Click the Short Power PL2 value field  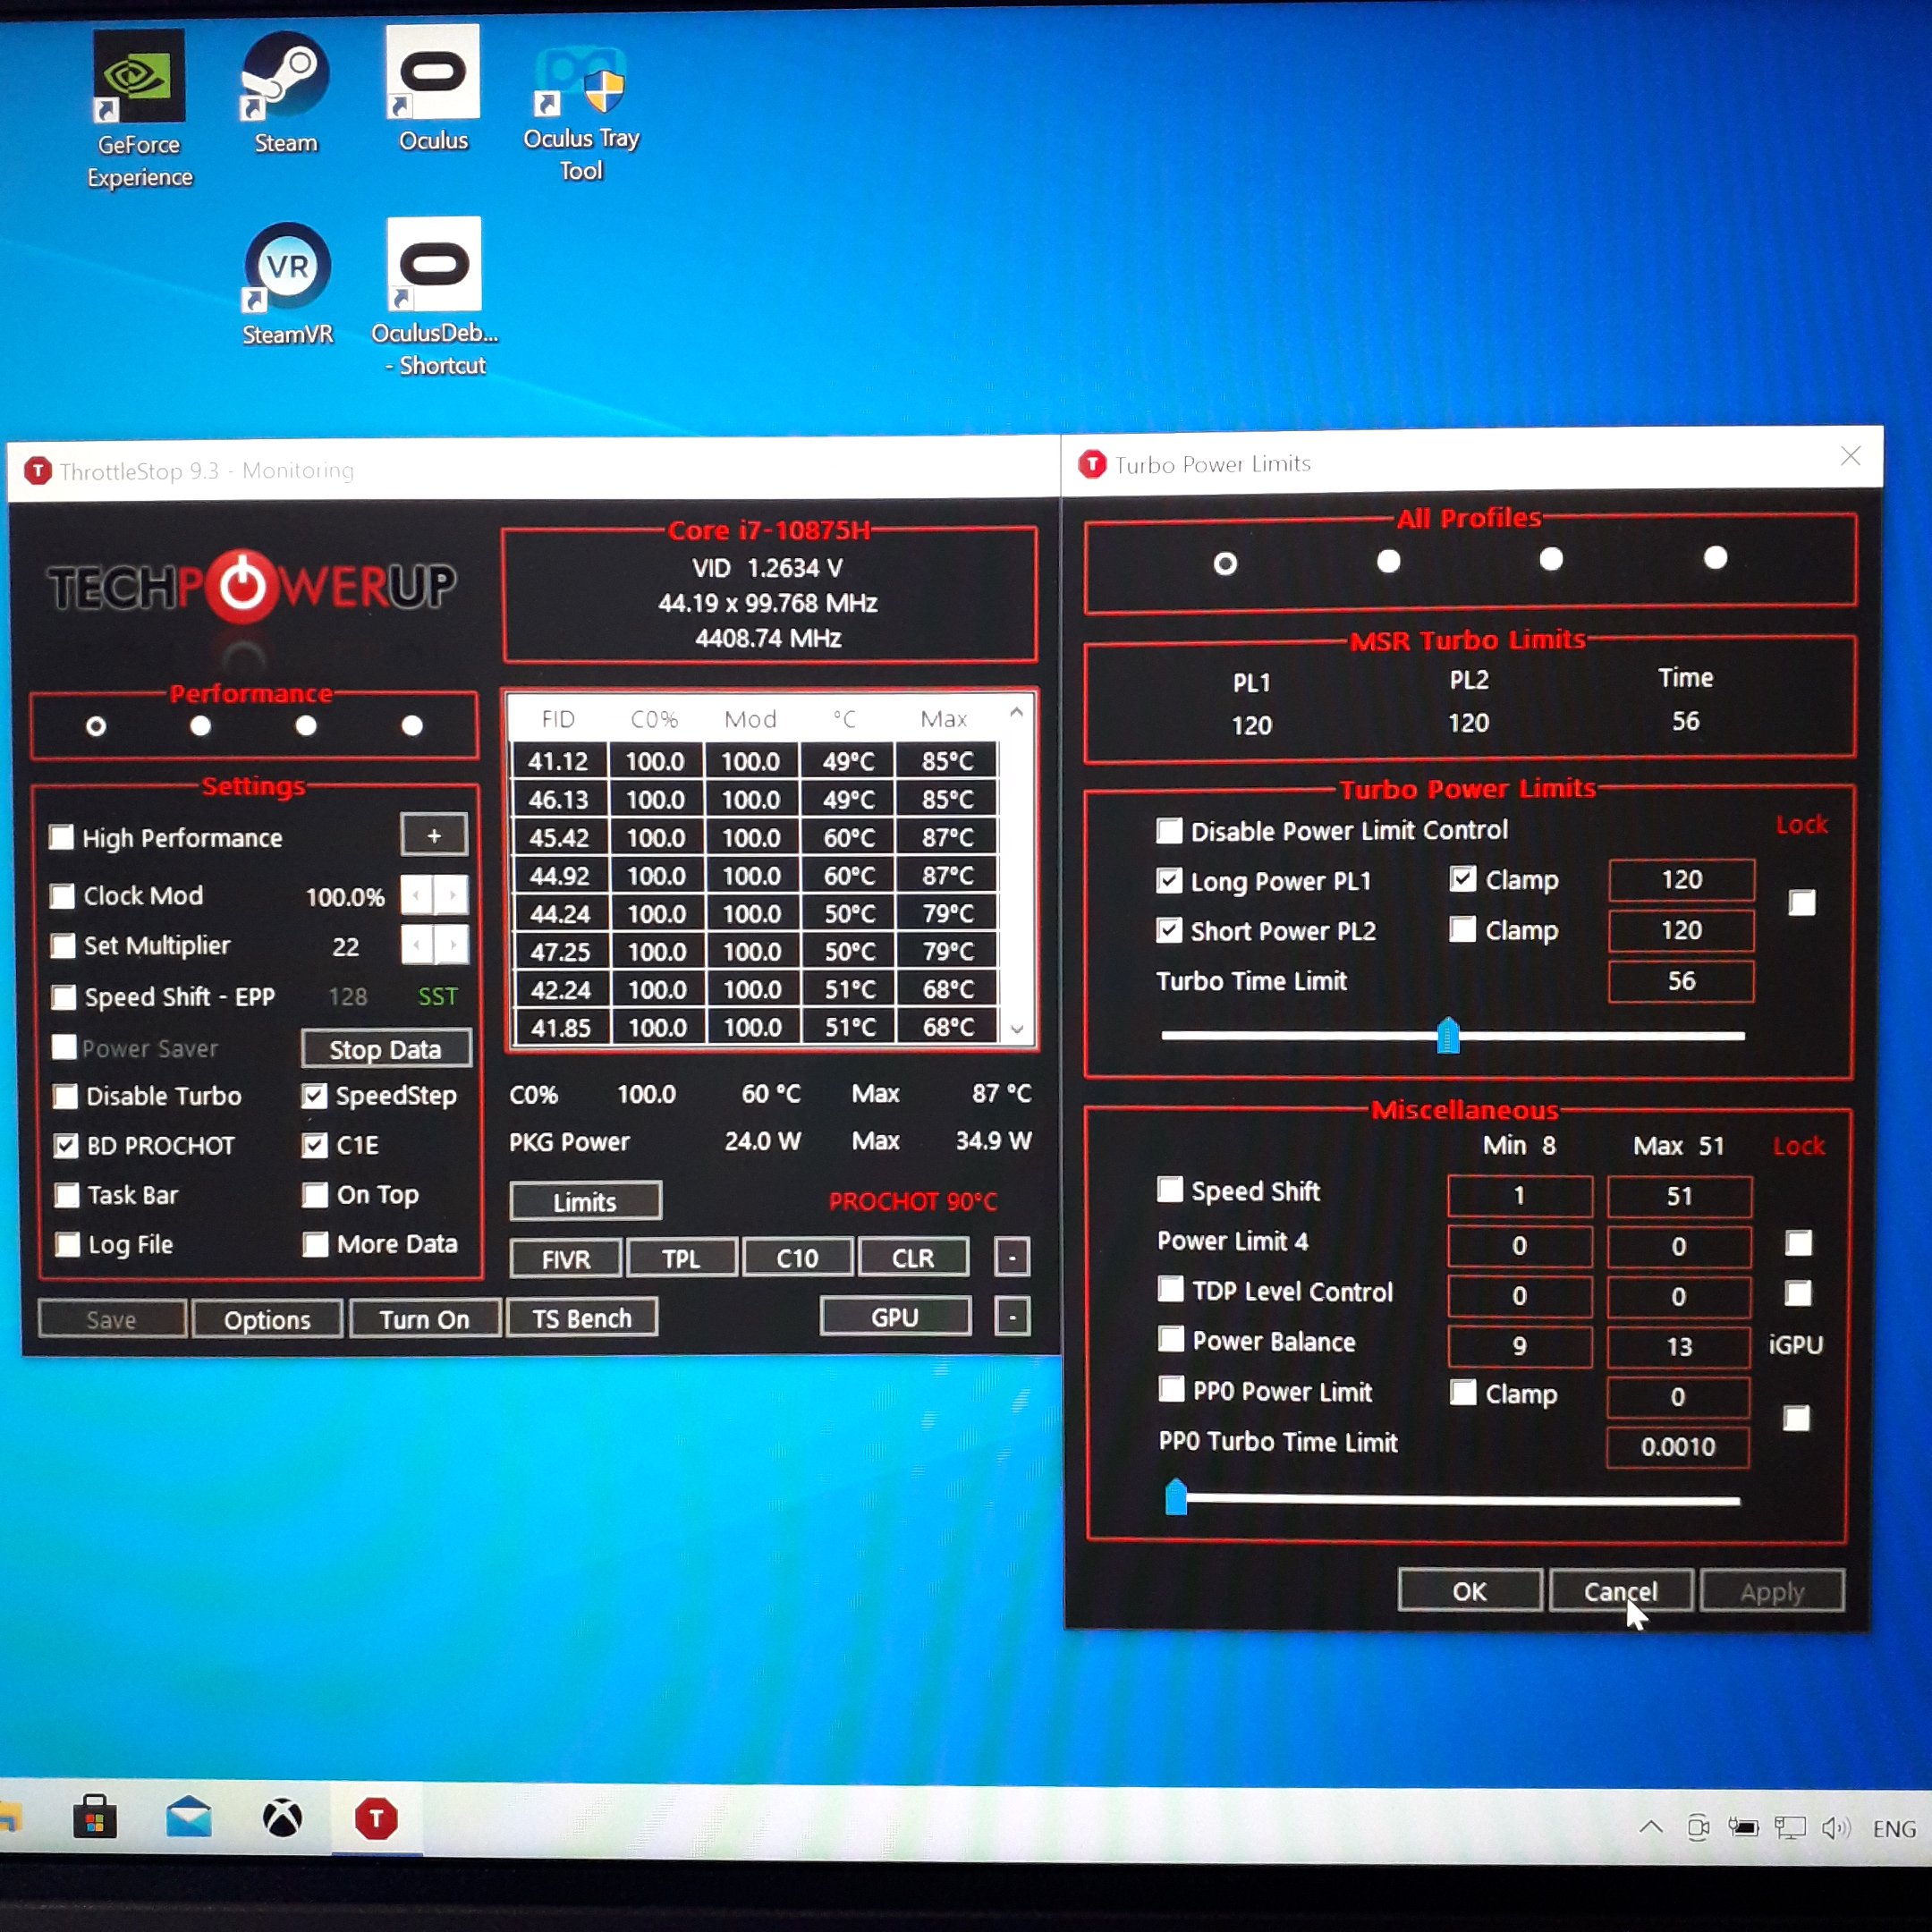point(1681,930)
